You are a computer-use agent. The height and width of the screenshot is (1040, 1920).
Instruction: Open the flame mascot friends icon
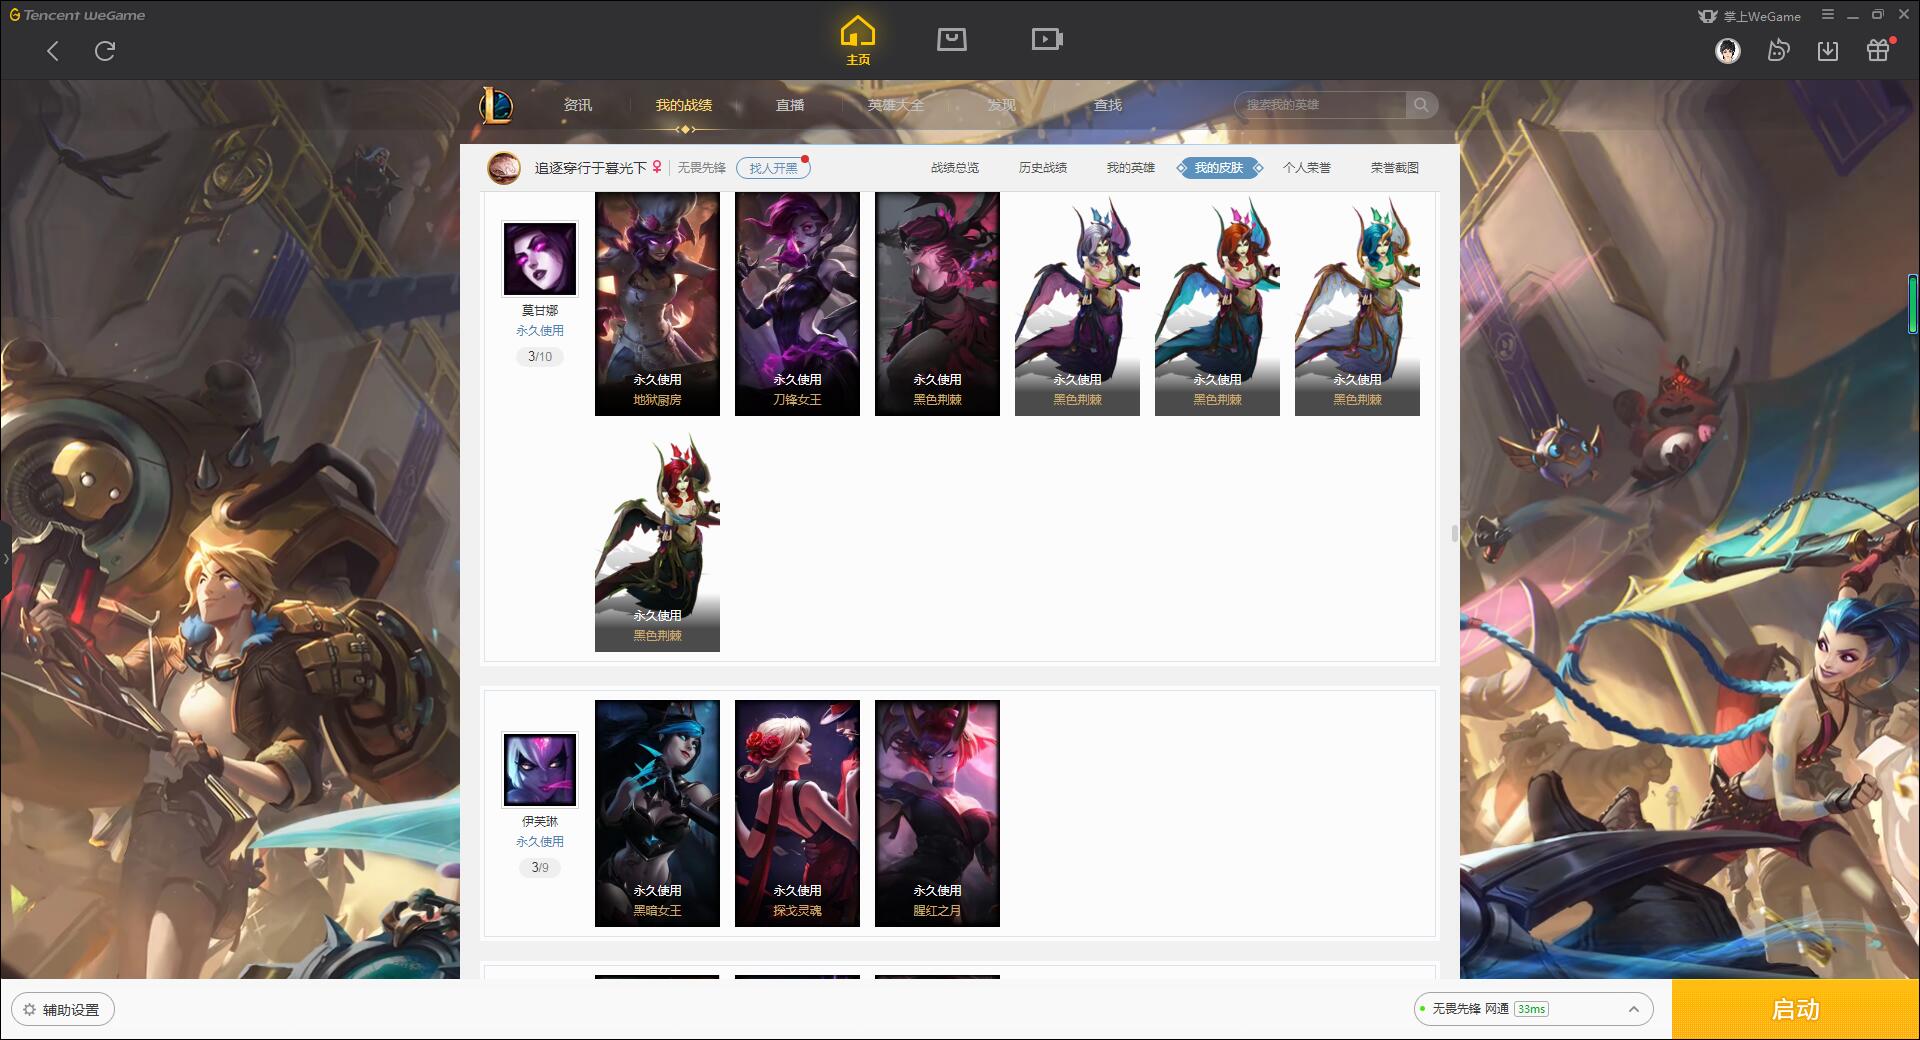click(1778, 51)
